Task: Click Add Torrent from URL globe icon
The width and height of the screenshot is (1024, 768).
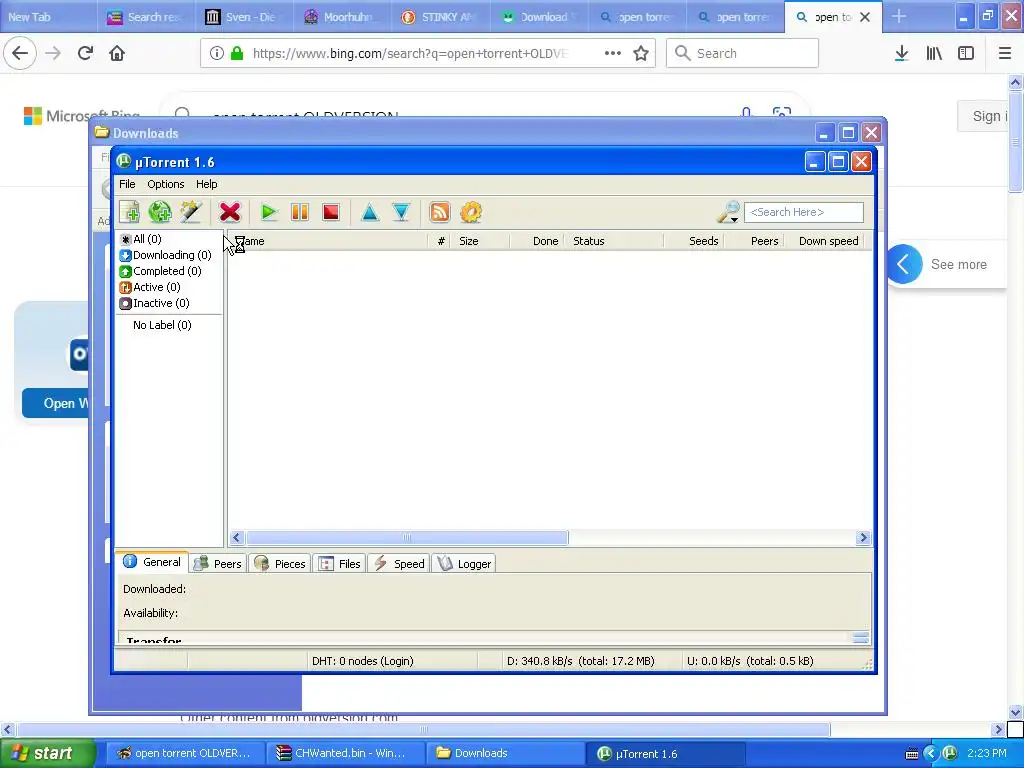Action: coord(160,212)
